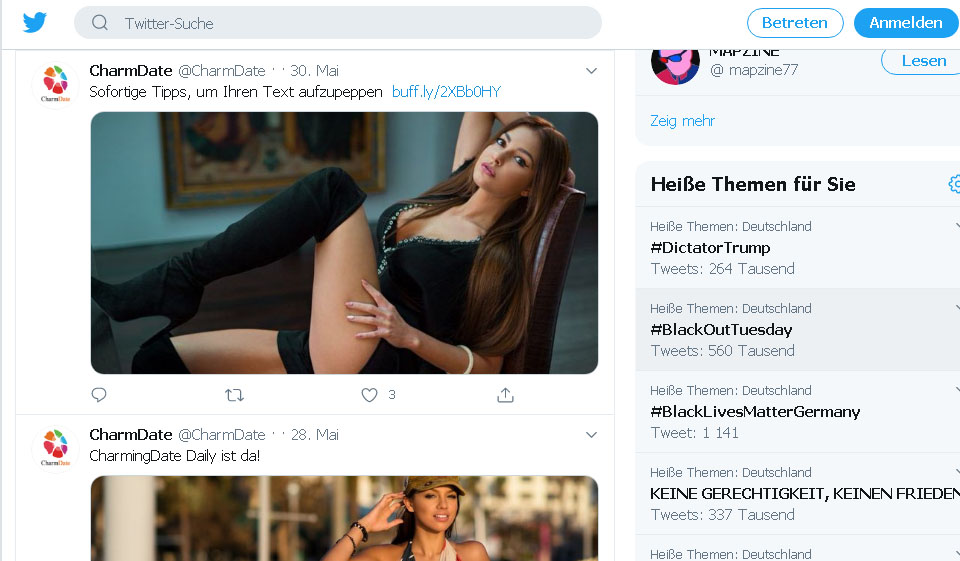Retweet the 30. Mai CharmDate tweet
This screenshot has width=960, height=561.
tap(234, 395)
